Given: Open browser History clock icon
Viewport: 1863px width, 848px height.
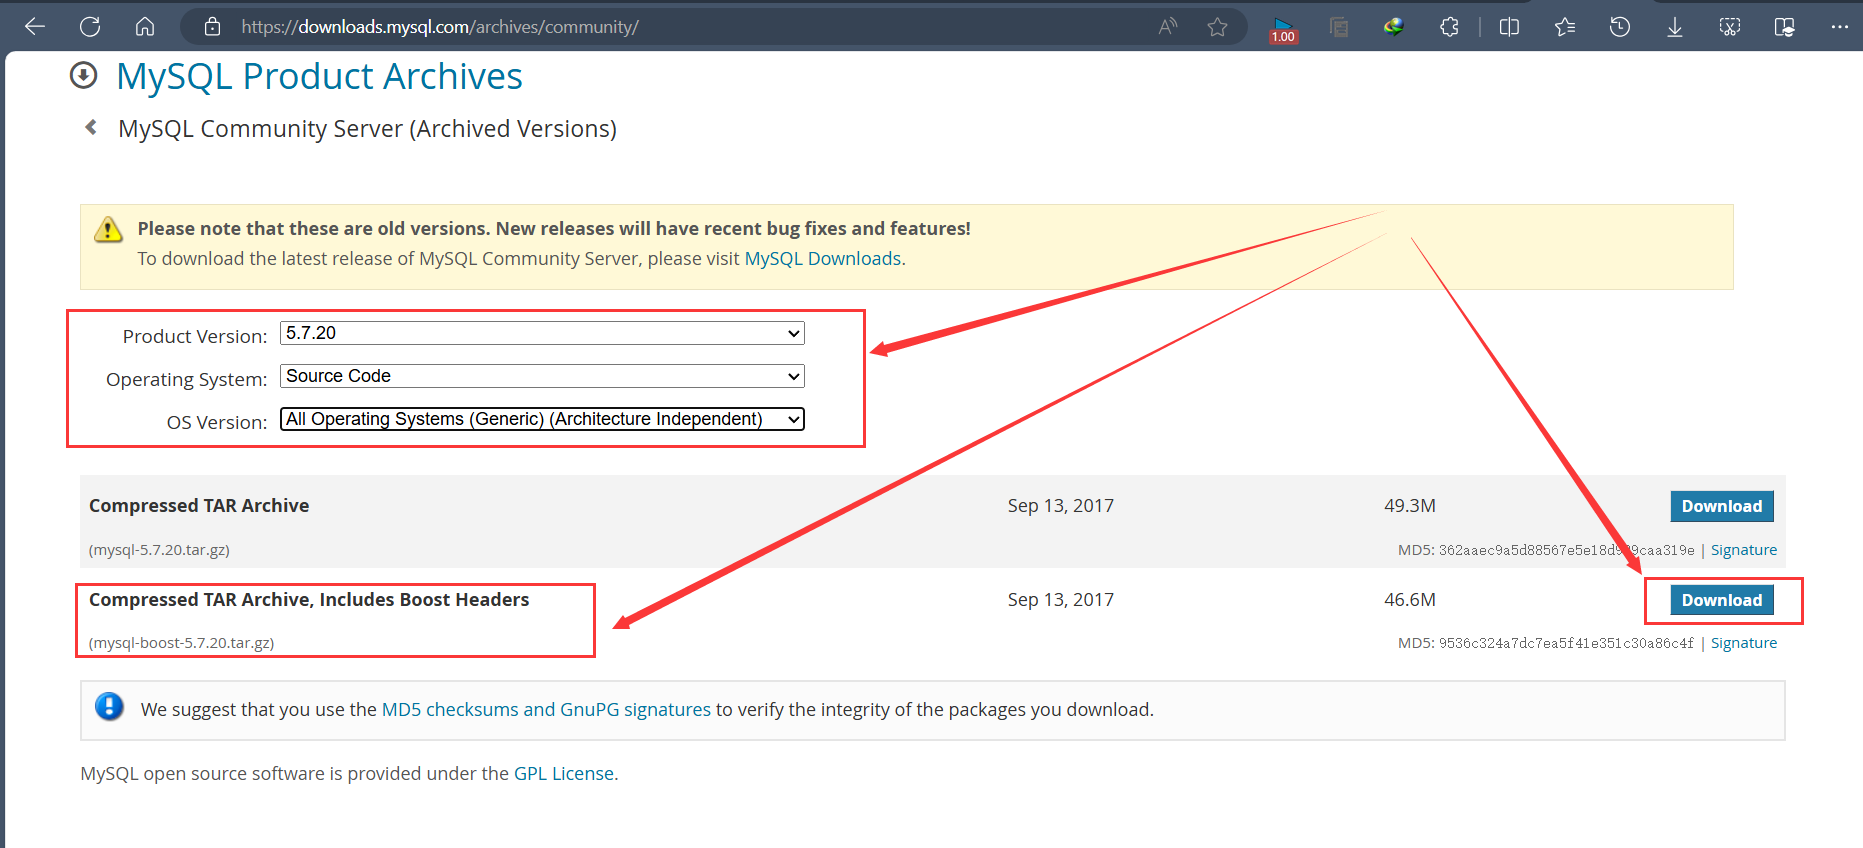Looking at the screenshot, I should coord(1620,27).
